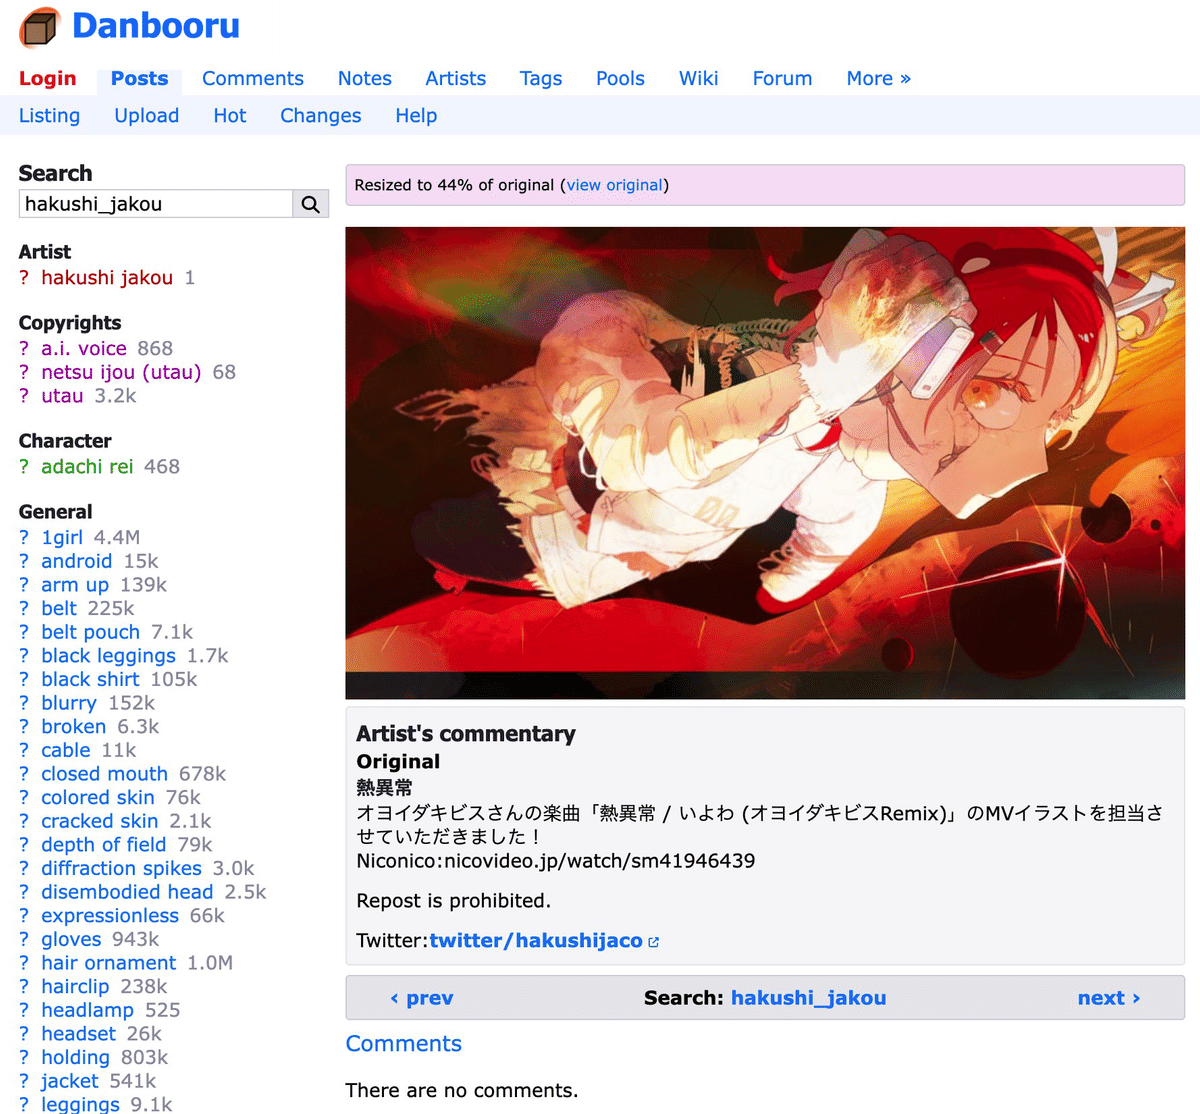The image size is (1200, 1114).
Task: Open the Changes submenu link
Action: click(320, 116)
